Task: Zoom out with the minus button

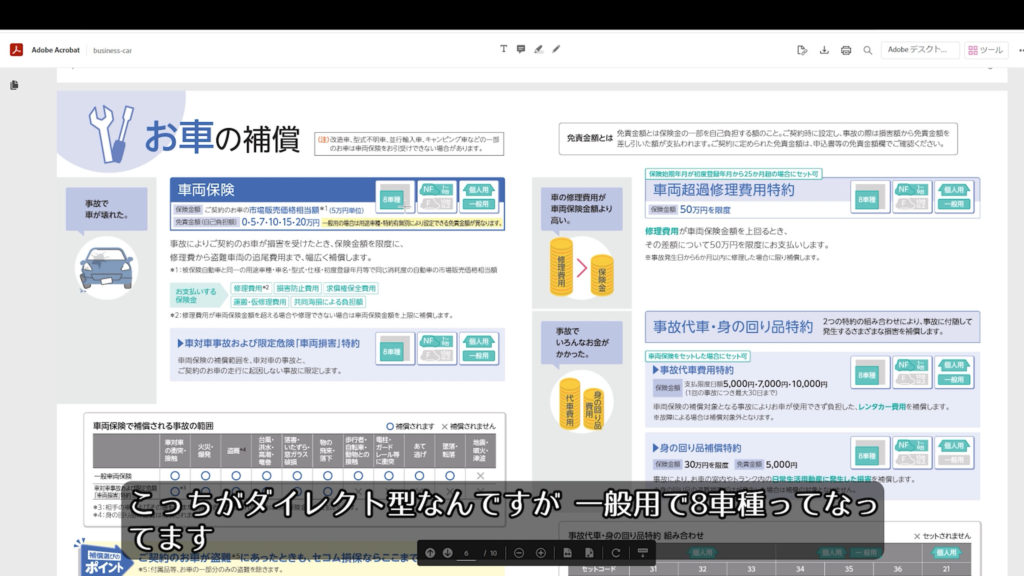Action: (519, 553)
